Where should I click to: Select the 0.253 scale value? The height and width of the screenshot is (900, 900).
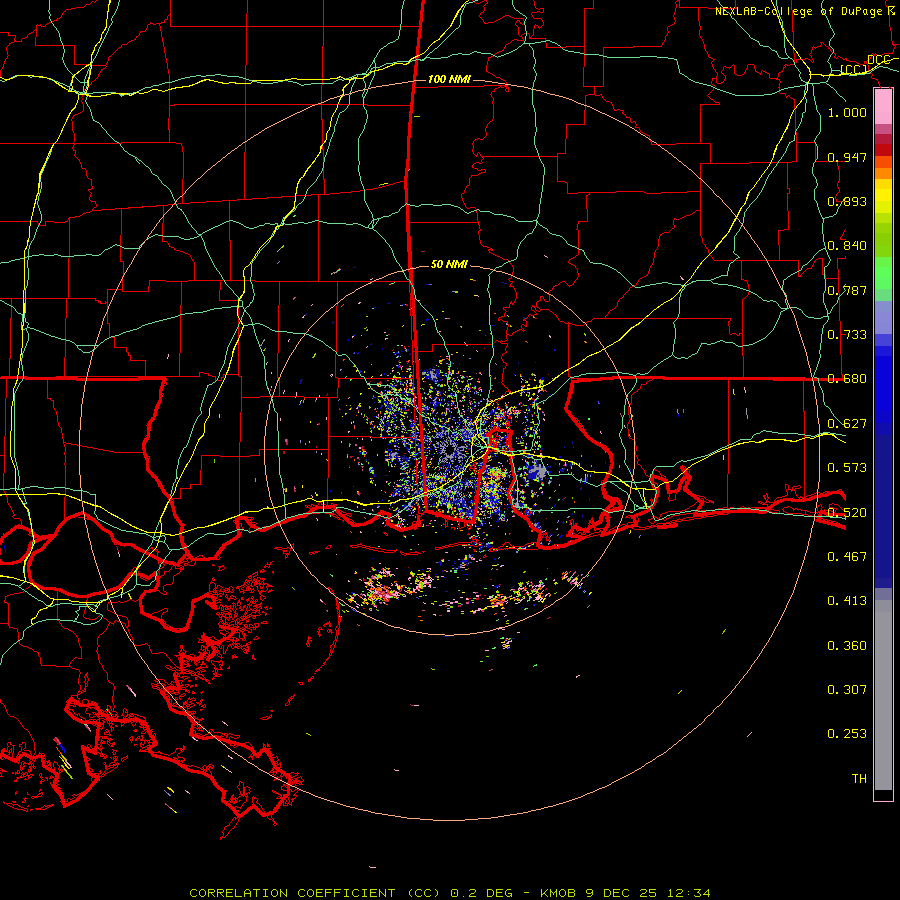tap(847, 734)
